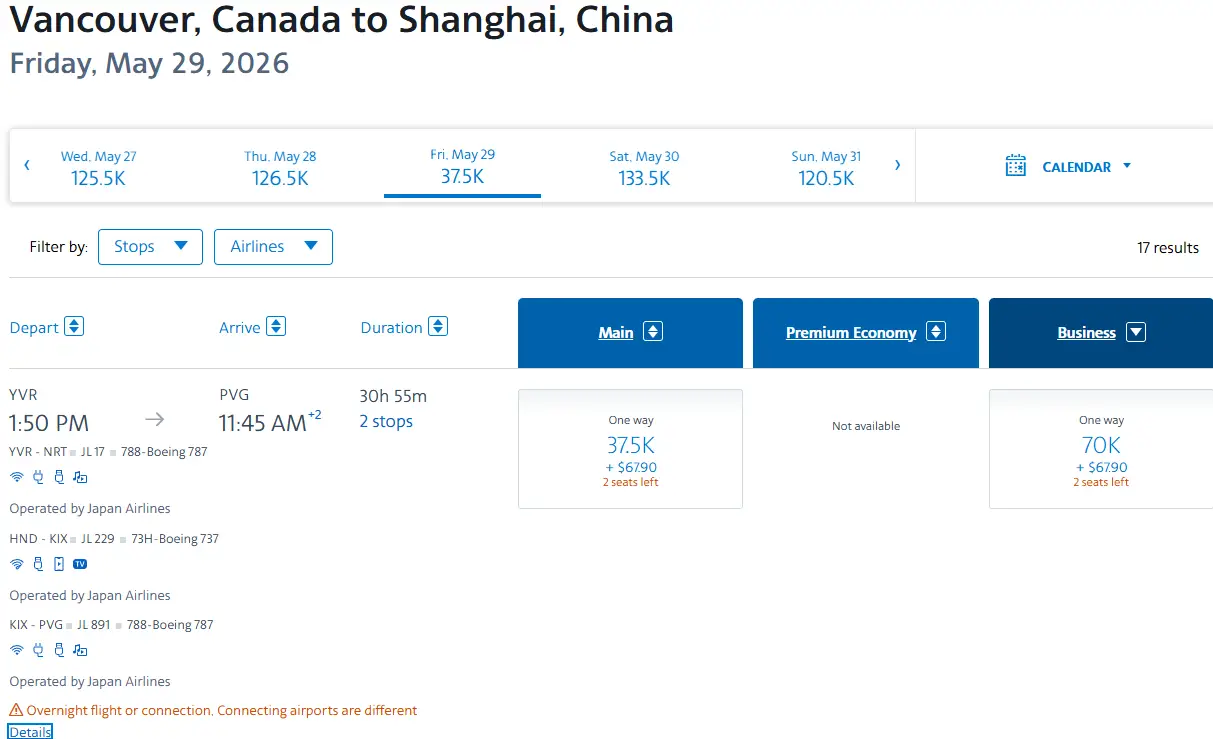The image size is (1213, 739).
Task: Go to previous dates with left arrow
Action: tap(27, 165)
